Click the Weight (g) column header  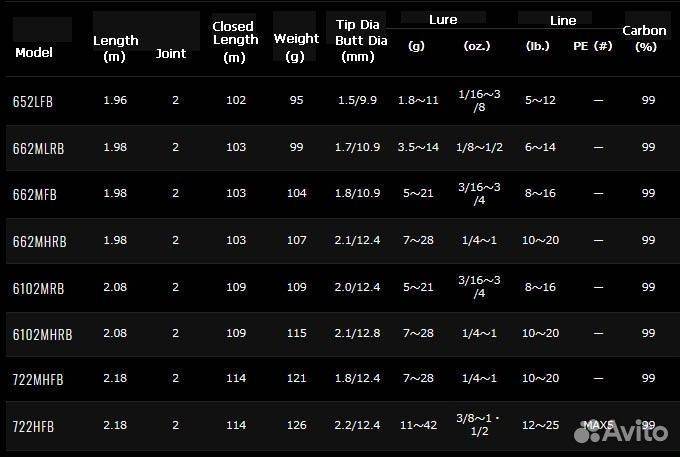coord(295,46)
